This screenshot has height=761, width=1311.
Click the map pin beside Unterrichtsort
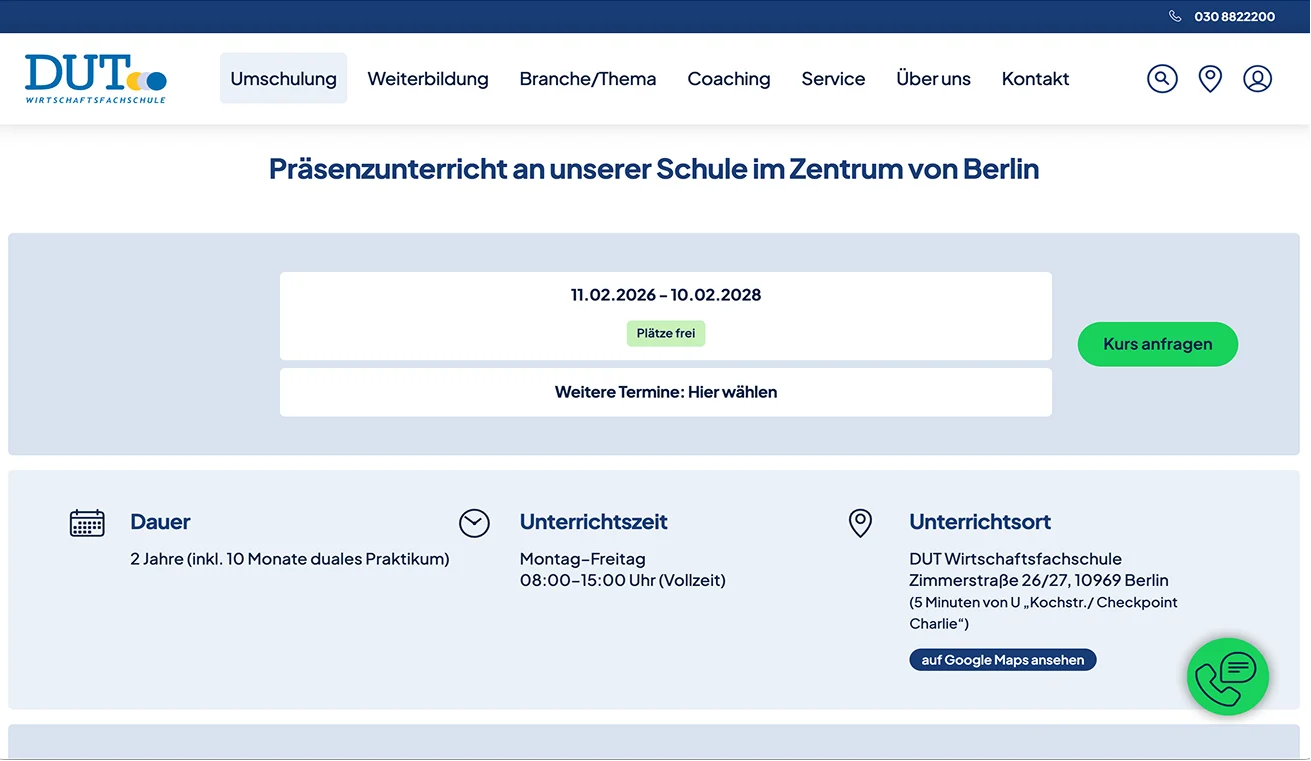[860, 522]
